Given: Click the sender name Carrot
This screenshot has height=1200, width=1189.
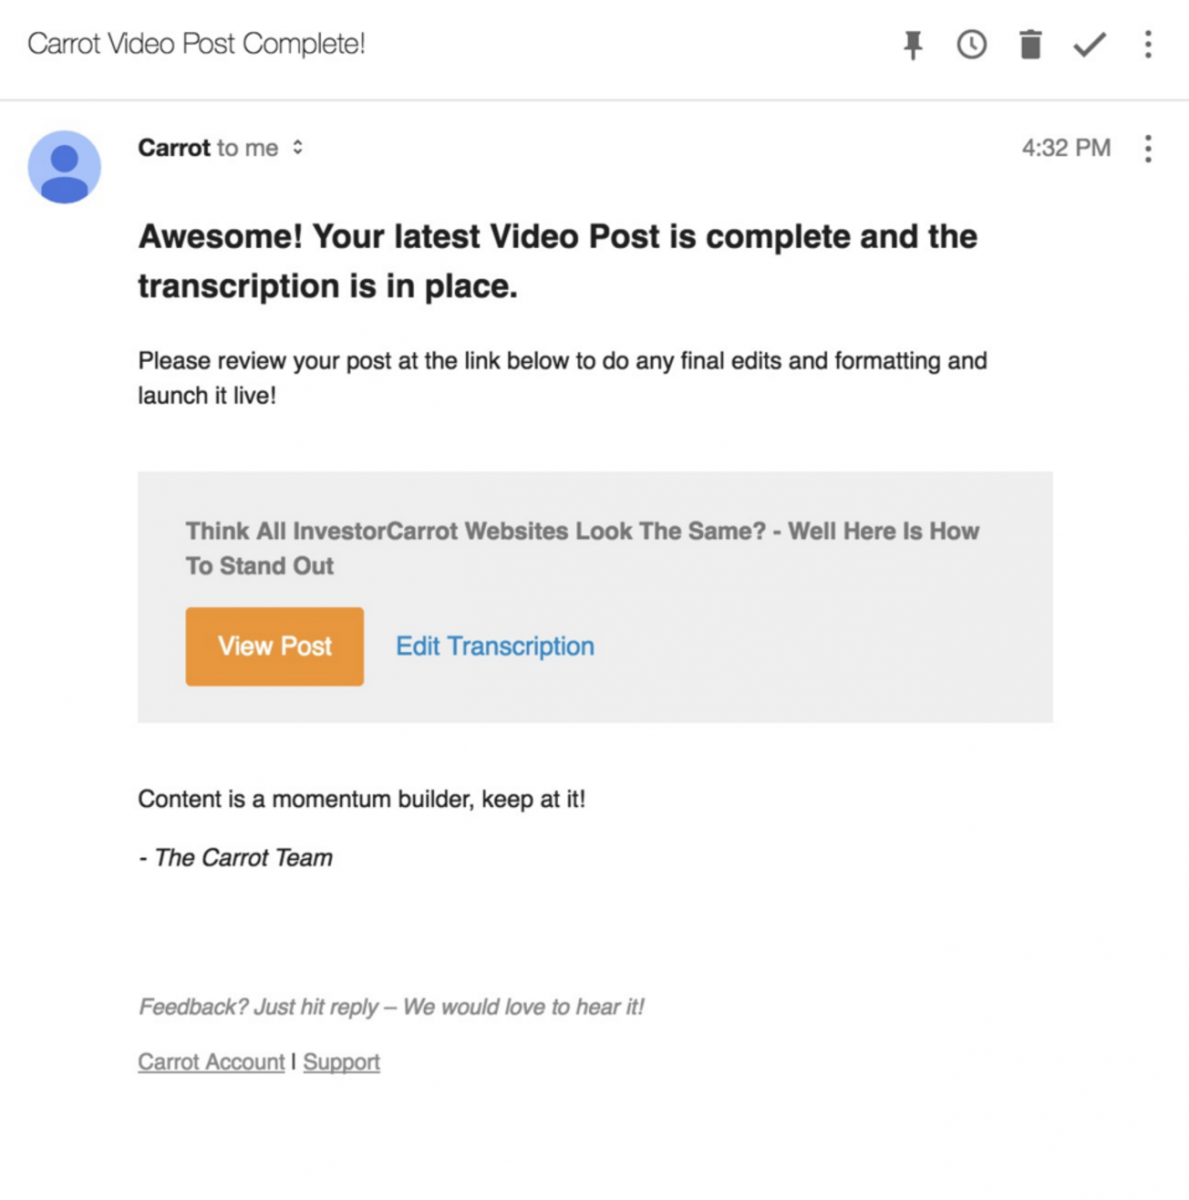Looking at the screenshot, I should point(174,148).
